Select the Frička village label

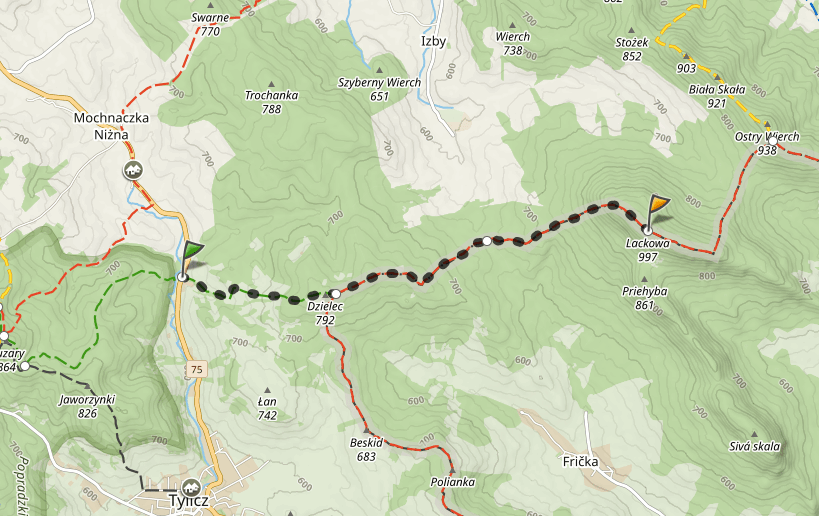[580, 461]
